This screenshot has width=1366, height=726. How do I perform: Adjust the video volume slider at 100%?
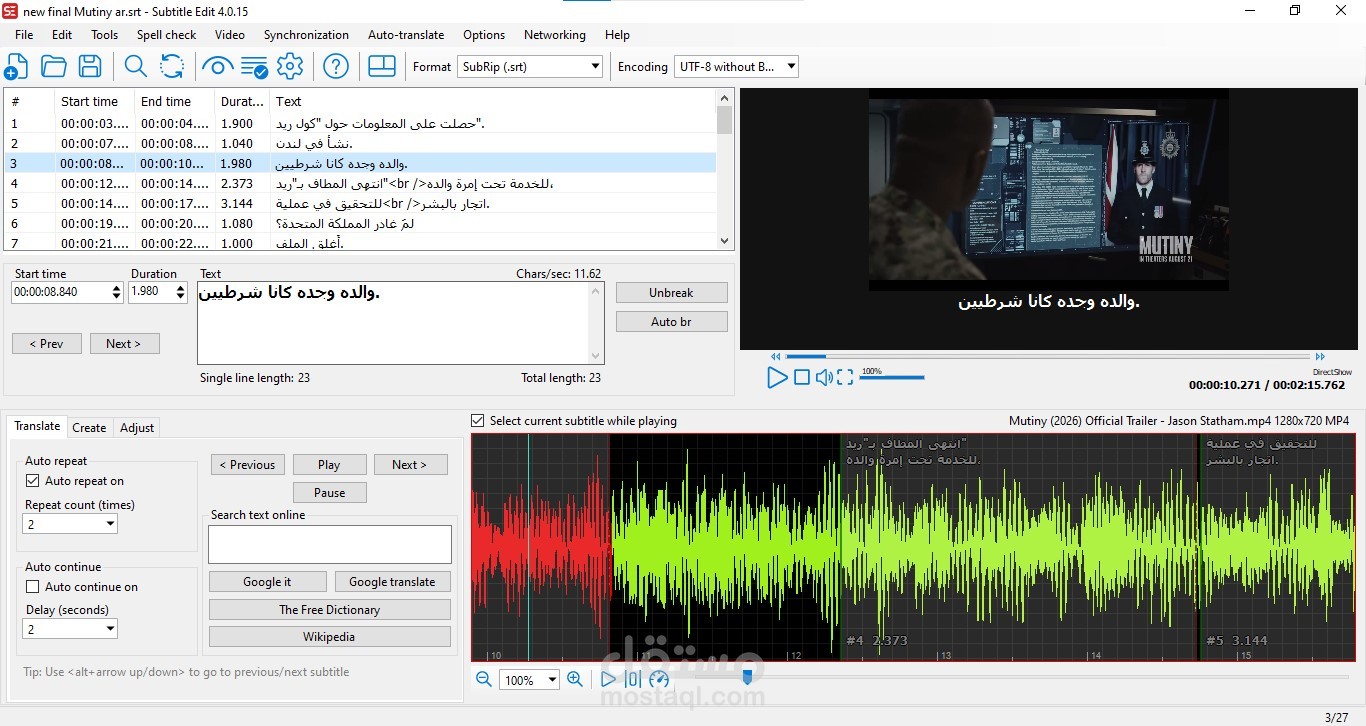pos(891,378)
